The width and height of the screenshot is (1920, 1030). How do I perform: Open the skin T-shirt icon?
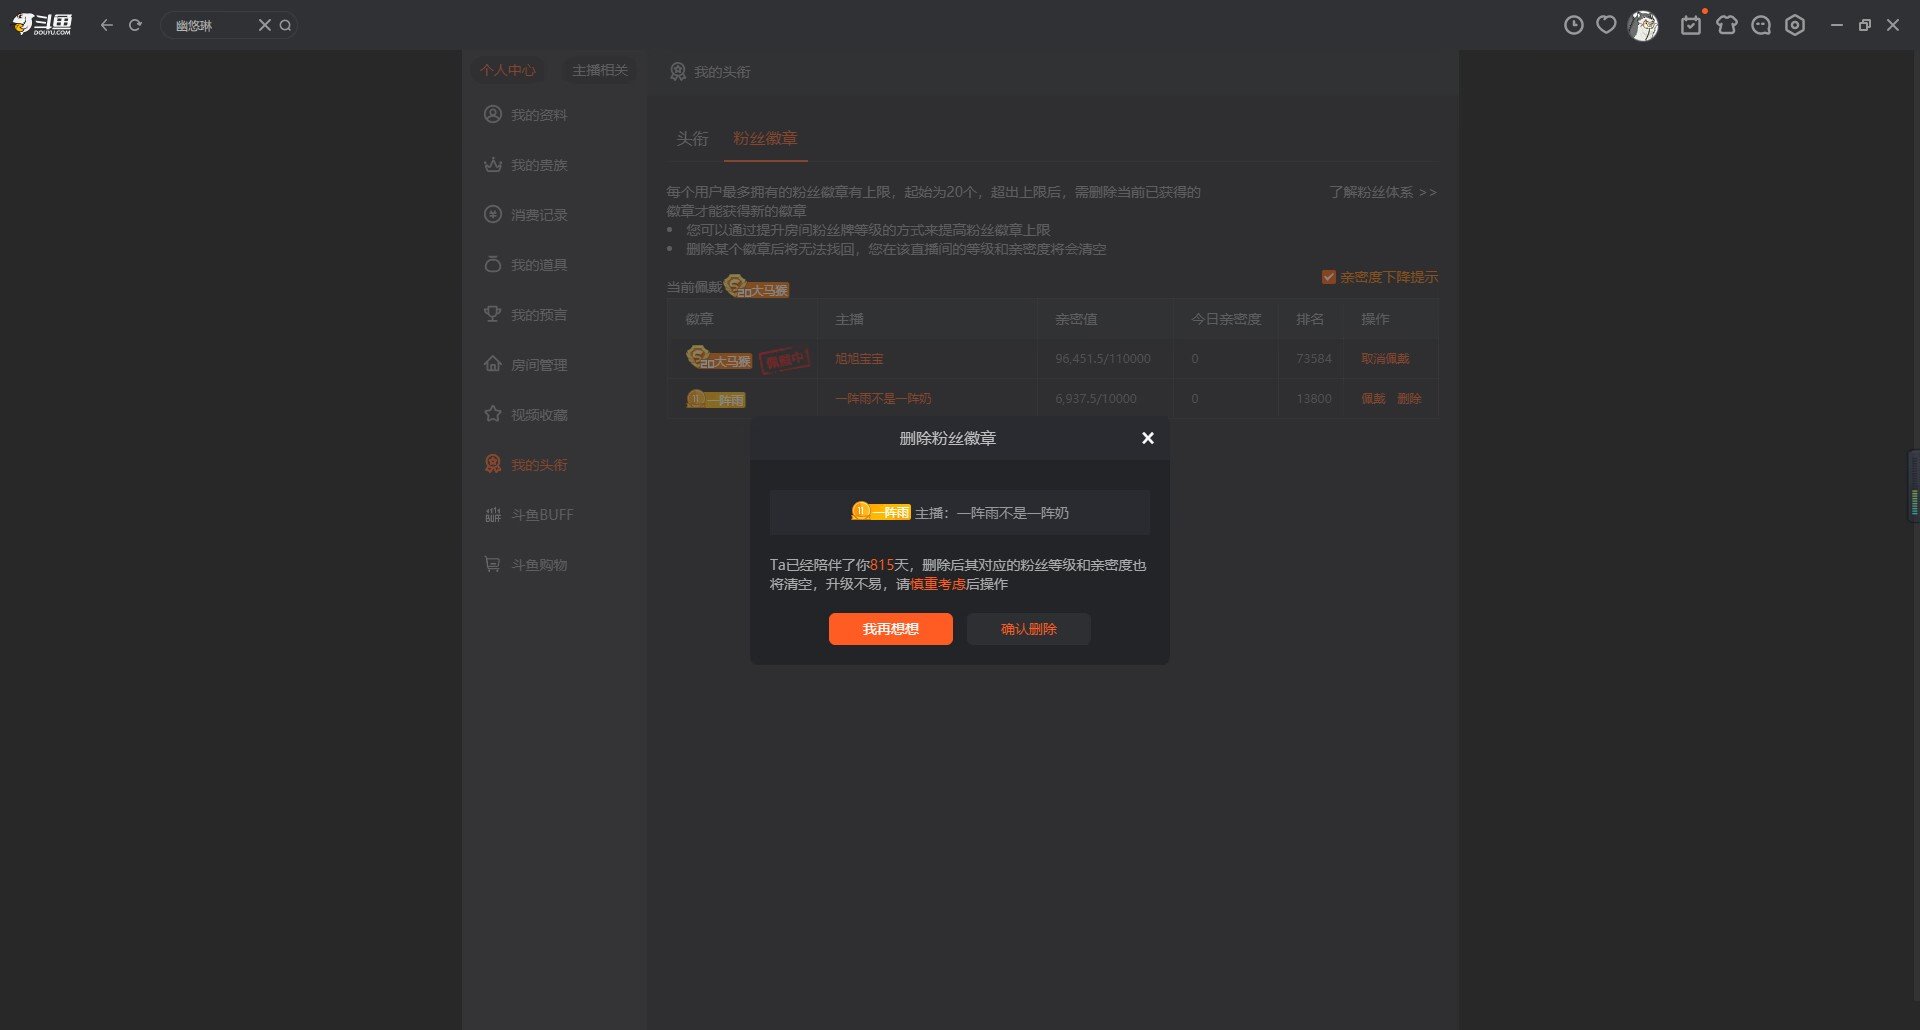pos(1727,25)
